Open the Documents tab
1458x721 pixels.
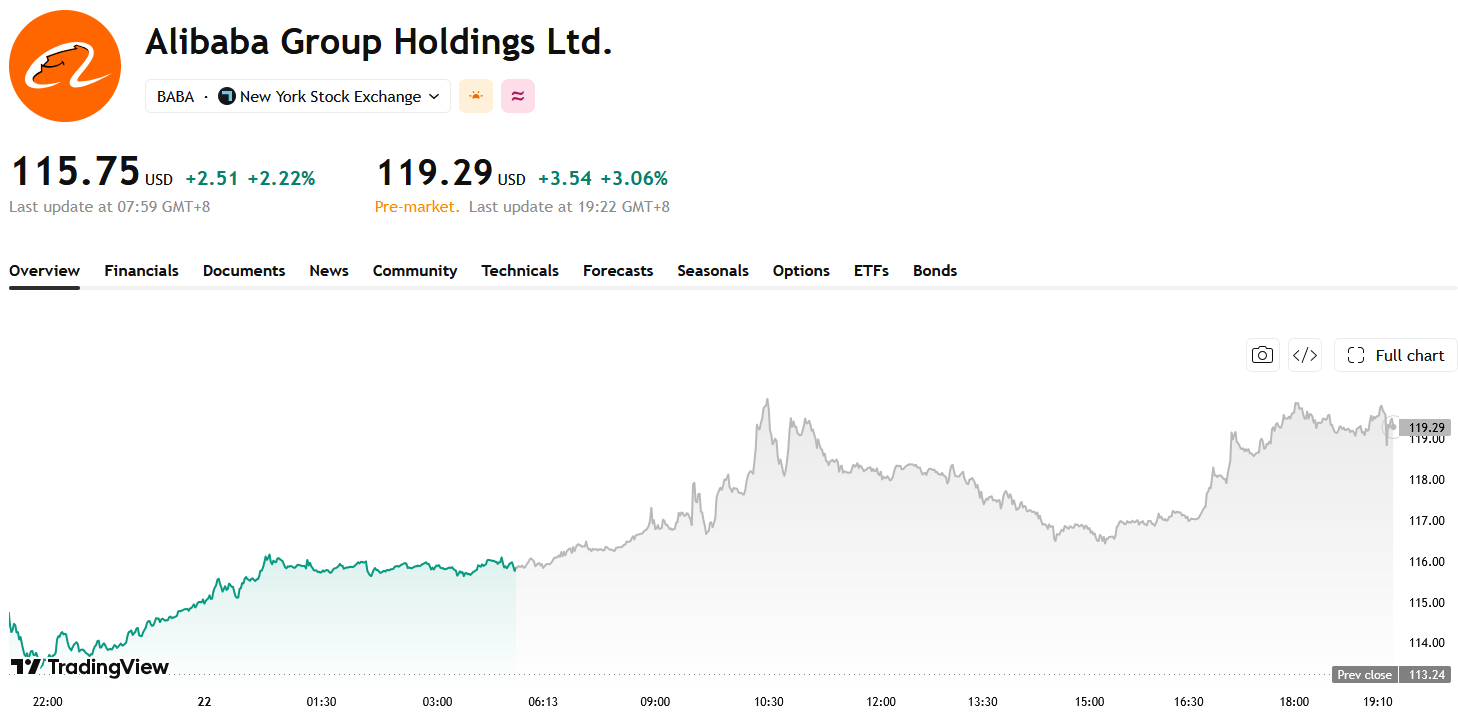click(x=244, y=271)
